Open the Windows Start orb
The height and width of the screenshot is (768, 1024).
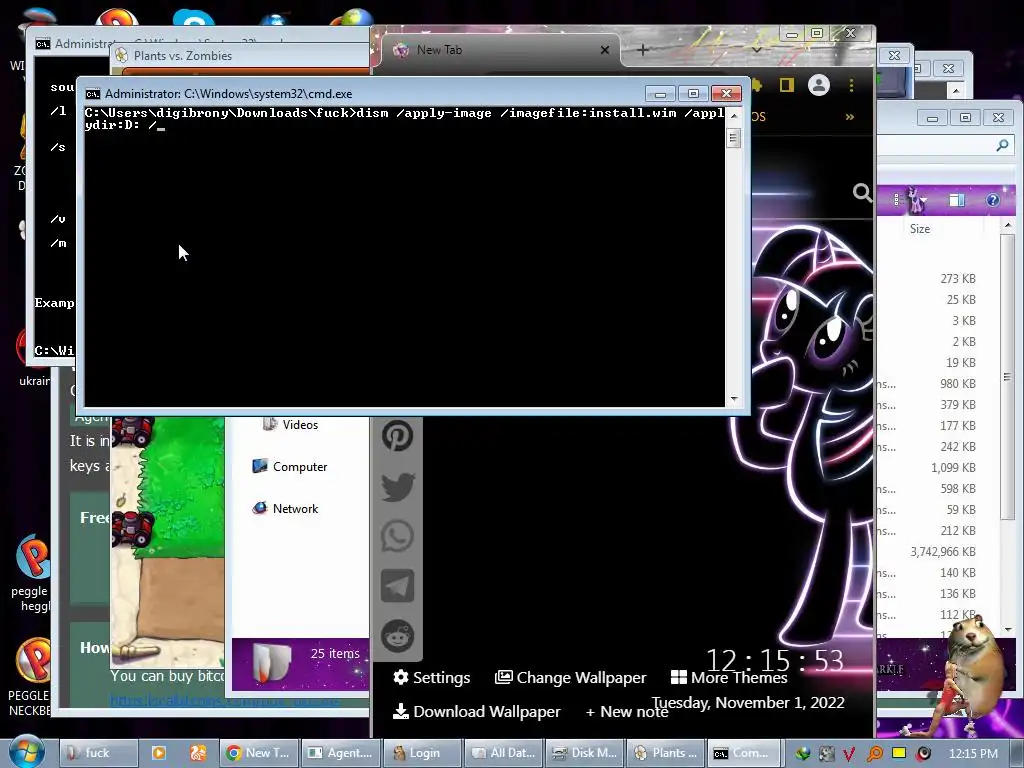coord(26,752)
